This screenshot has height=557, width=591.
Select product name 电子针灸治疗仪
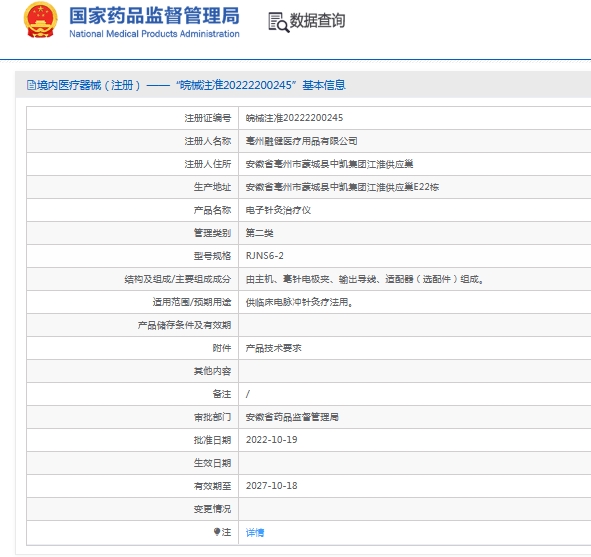coord(278,210)
